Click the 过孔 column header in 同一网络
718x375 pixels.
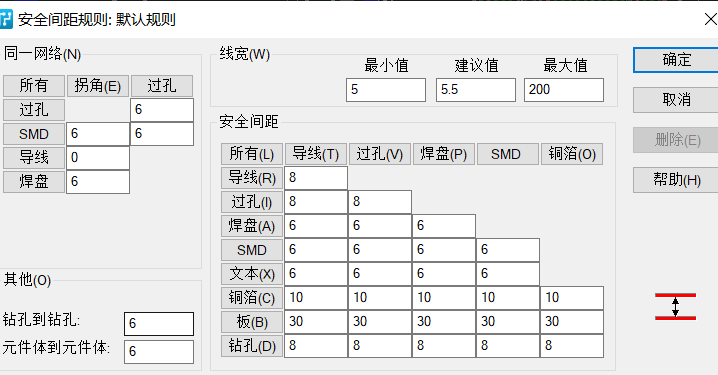tap(162, 86)
